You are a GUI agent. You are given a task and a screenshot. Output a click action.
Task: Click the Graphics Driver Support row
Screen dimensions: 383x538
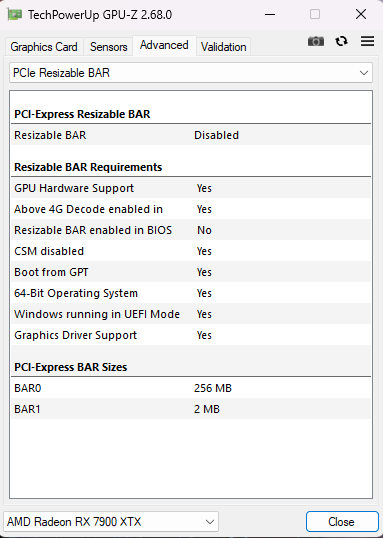[x=191, y=335]
